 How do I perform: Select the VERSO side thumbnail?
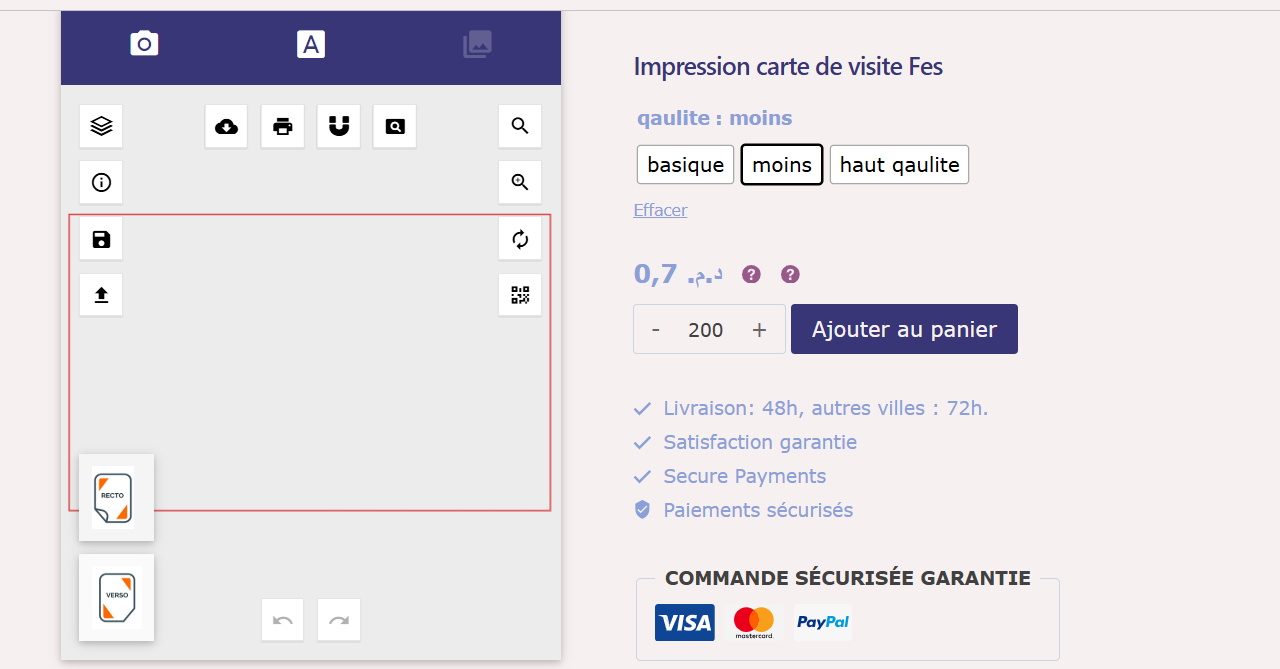116,597
